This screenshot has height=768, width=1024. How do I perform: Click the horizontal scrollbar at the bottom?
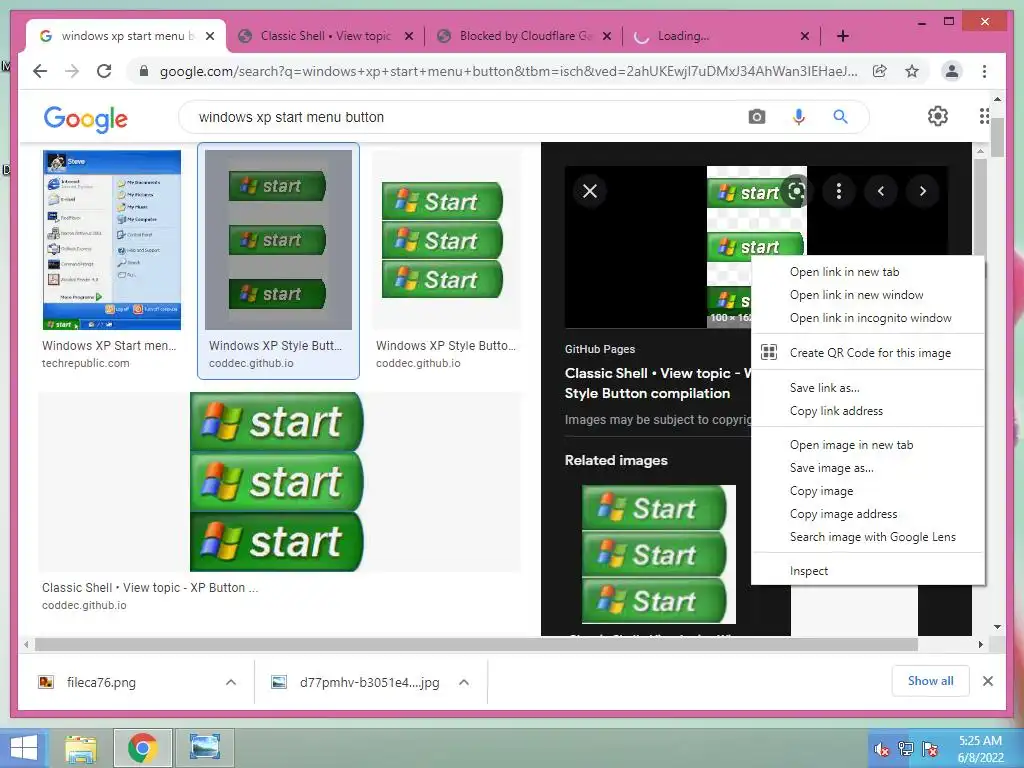476,644
